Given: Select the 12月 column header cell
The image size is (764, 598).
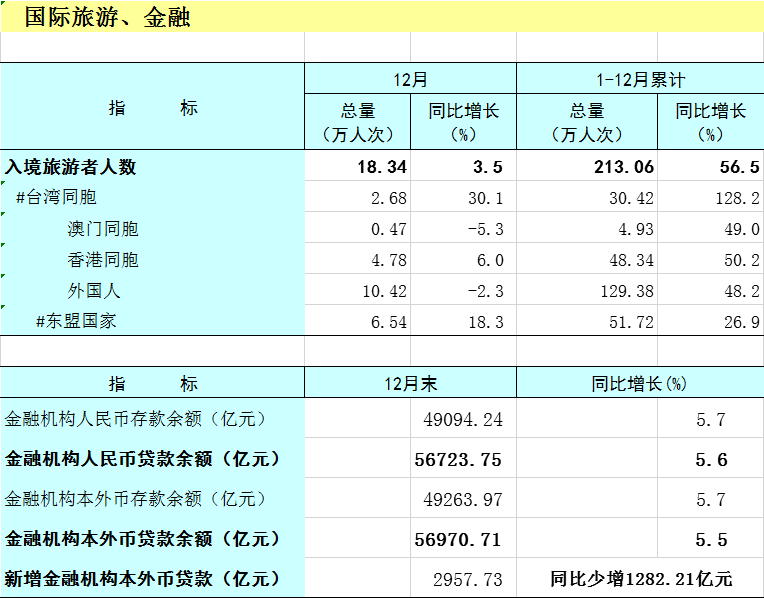Looking at the screenshot, I should 410,79.
